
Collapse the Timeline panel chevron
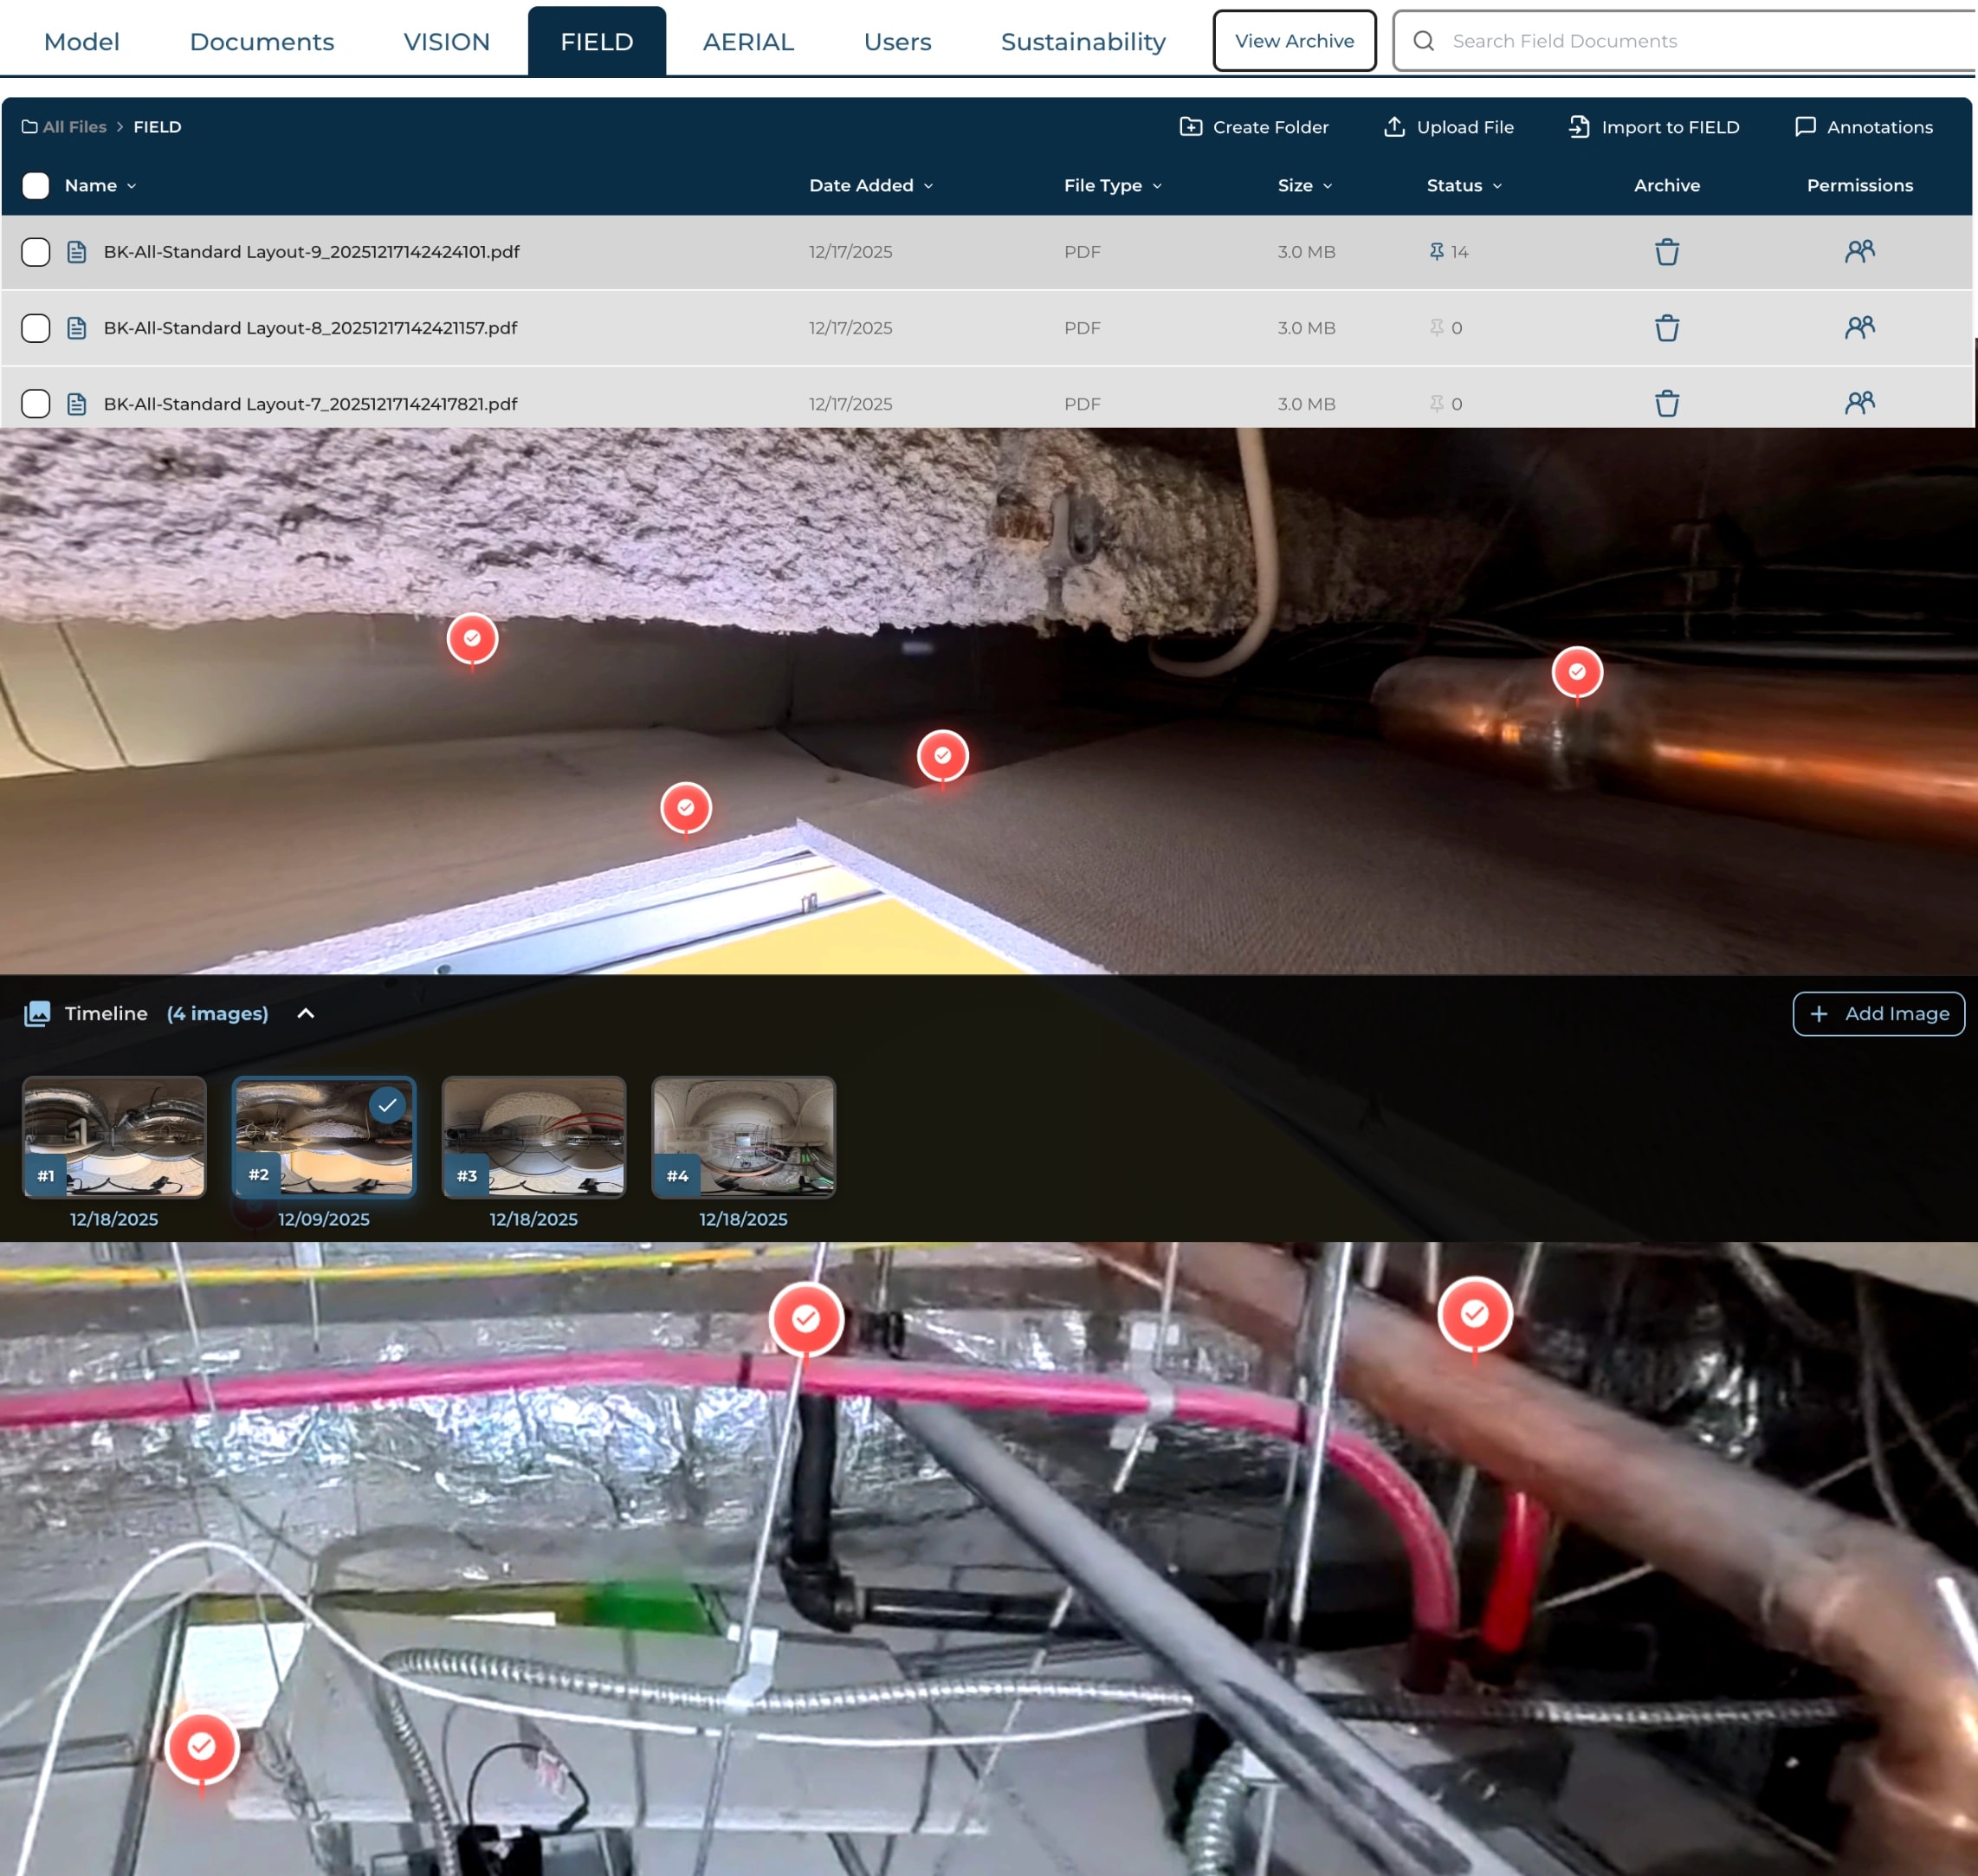305,1013
